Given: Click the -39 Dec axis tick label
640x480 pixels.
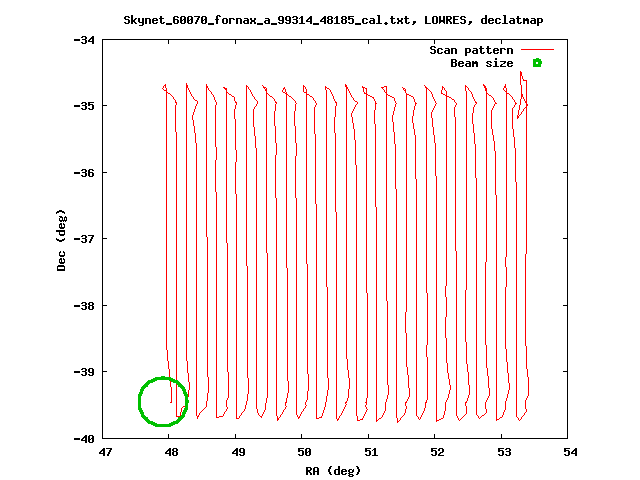Looking at the screenshot, I should click(x=84, y=372).
